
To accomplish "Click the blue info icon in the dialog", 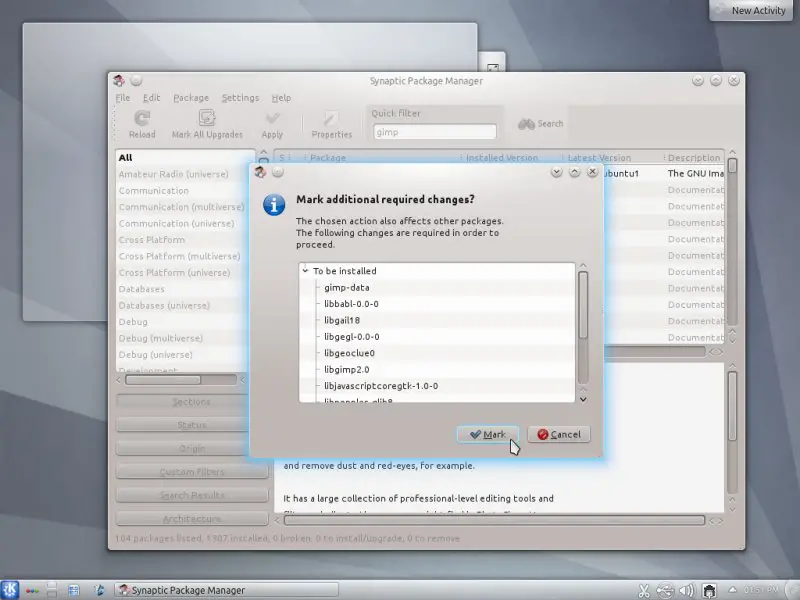I will click(274, 205).
